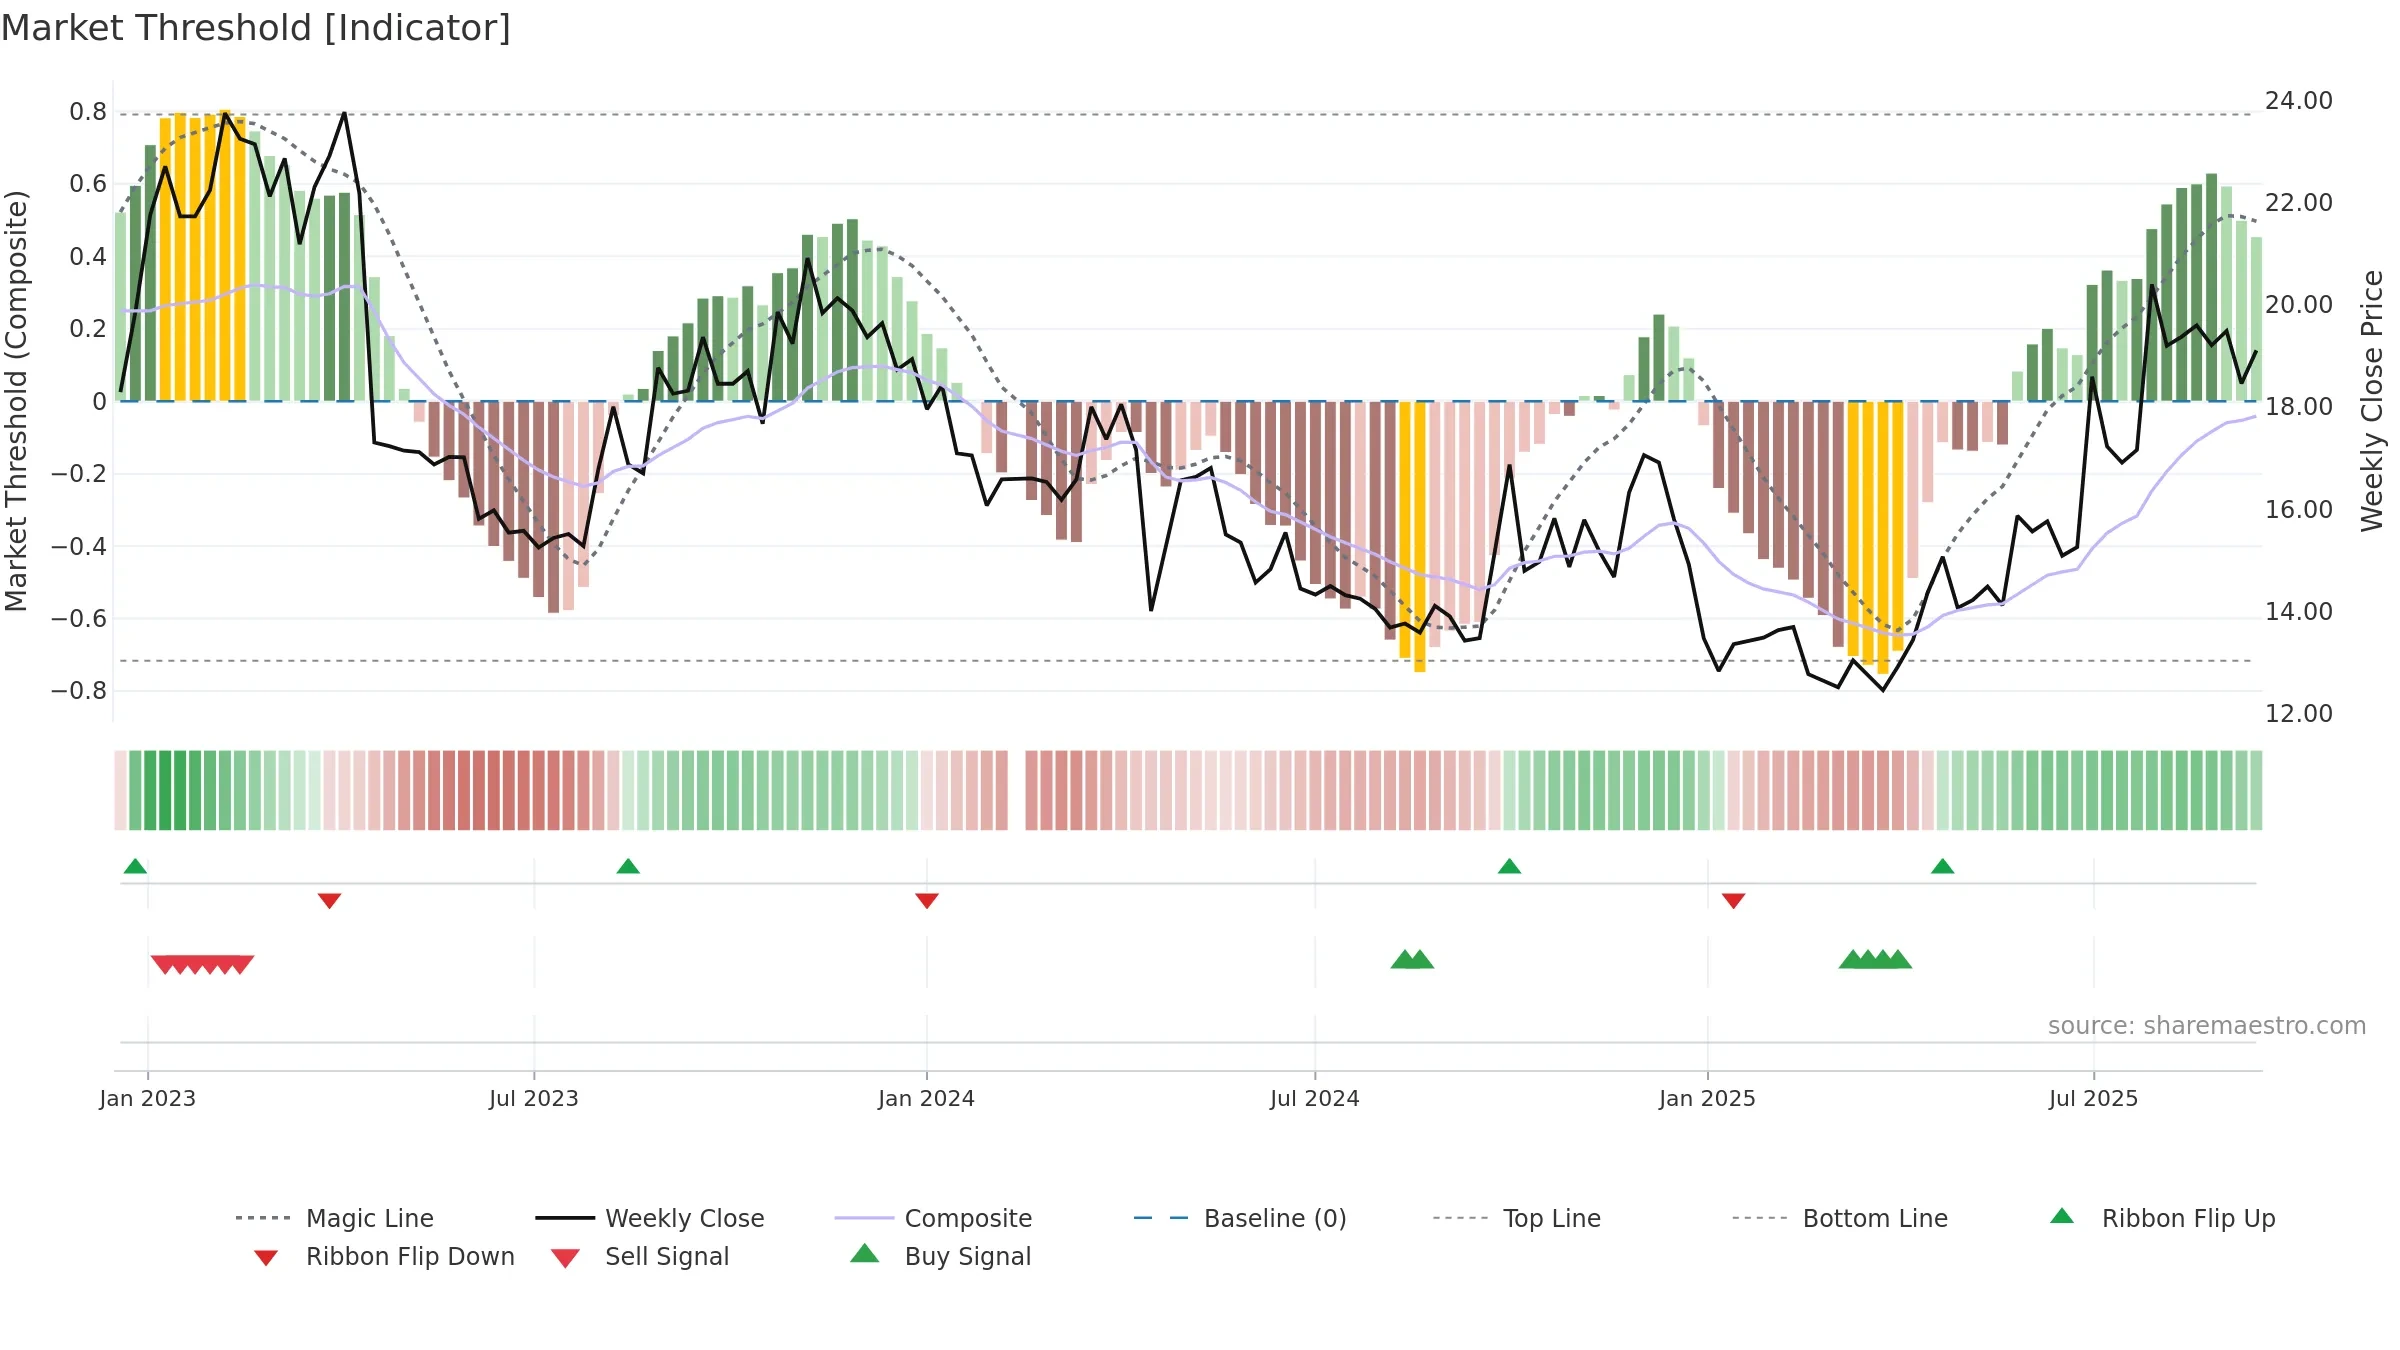Click the buy signal pair in Aug 2024
The width and height of the screenshot is (2400, 1350).
click(1412, 959)
